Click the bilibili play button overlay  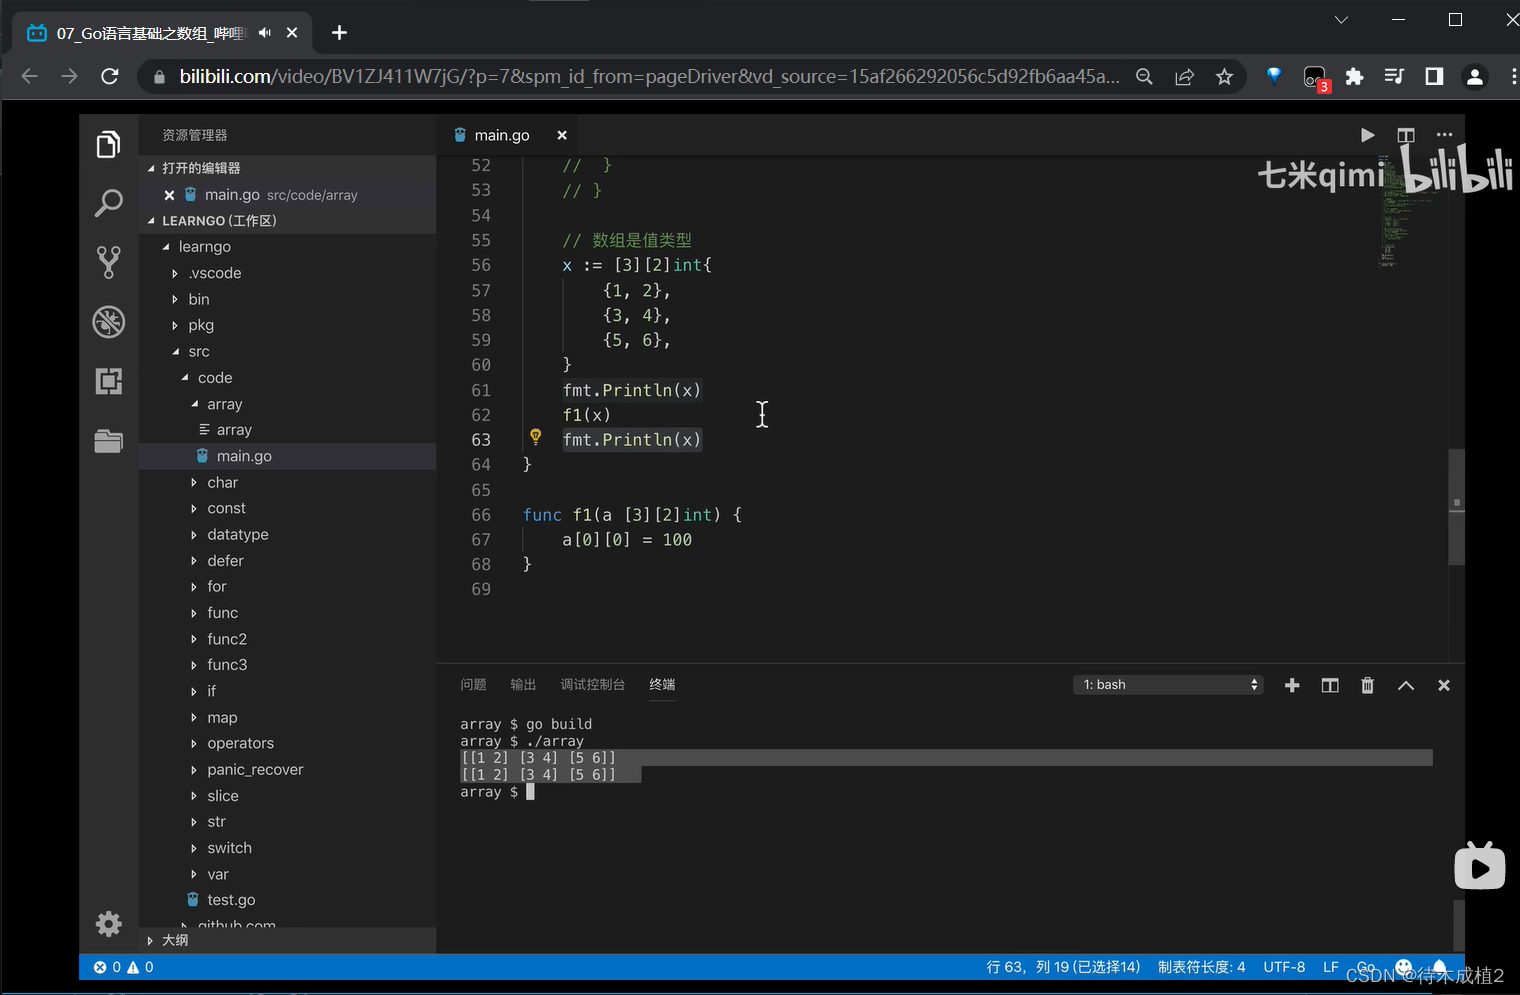(x=1480, y=866)
